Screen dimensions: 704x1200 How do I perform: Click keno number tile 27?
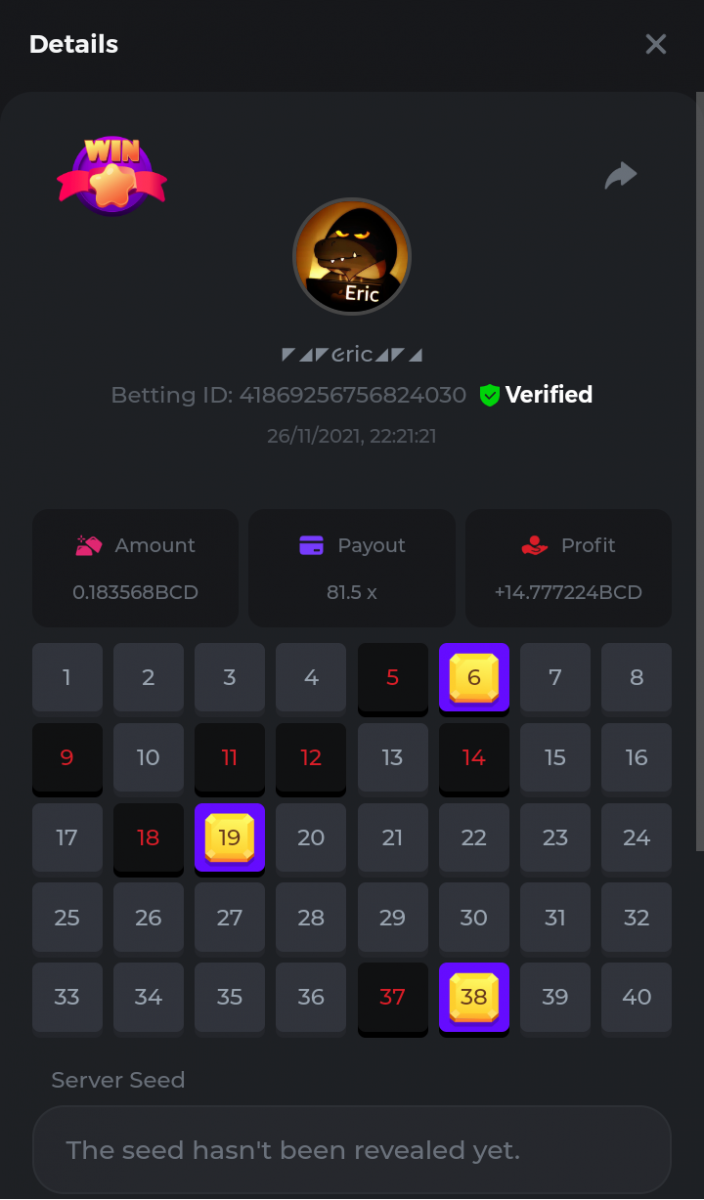pos(230,918)
